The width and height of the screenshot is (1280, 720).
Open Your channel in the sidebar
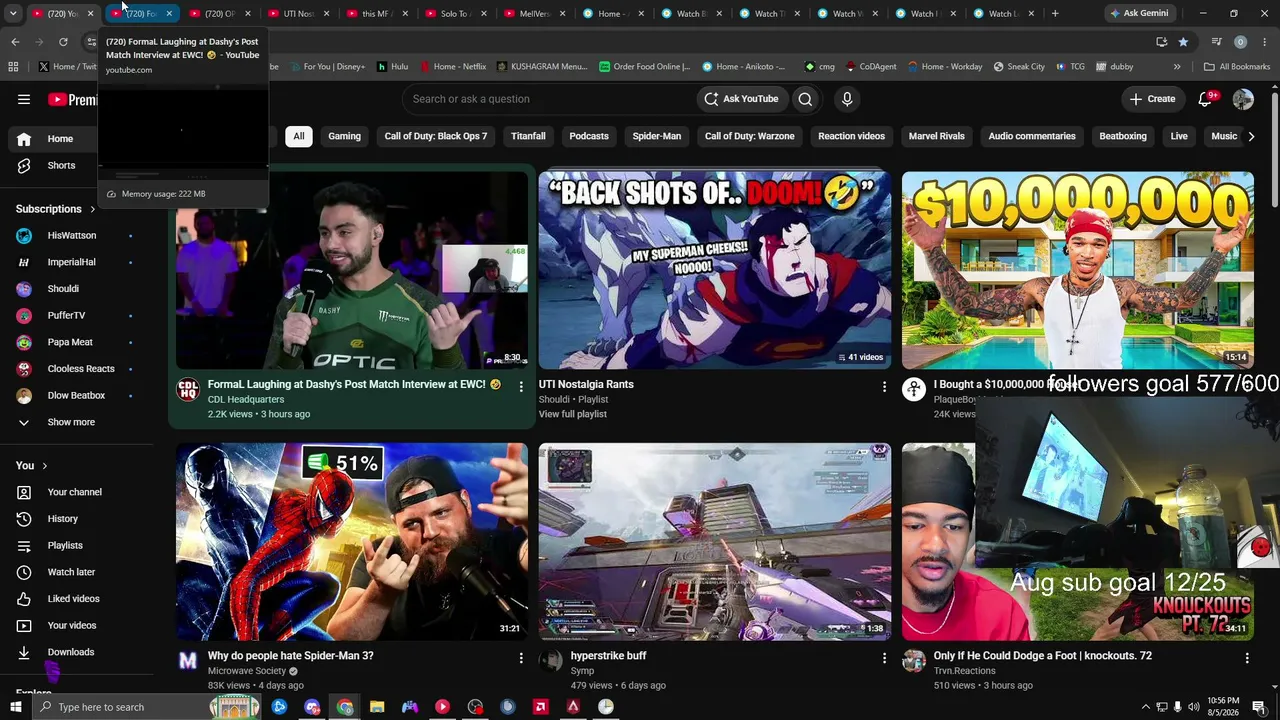pyautogui.click(x=74, y=492)
